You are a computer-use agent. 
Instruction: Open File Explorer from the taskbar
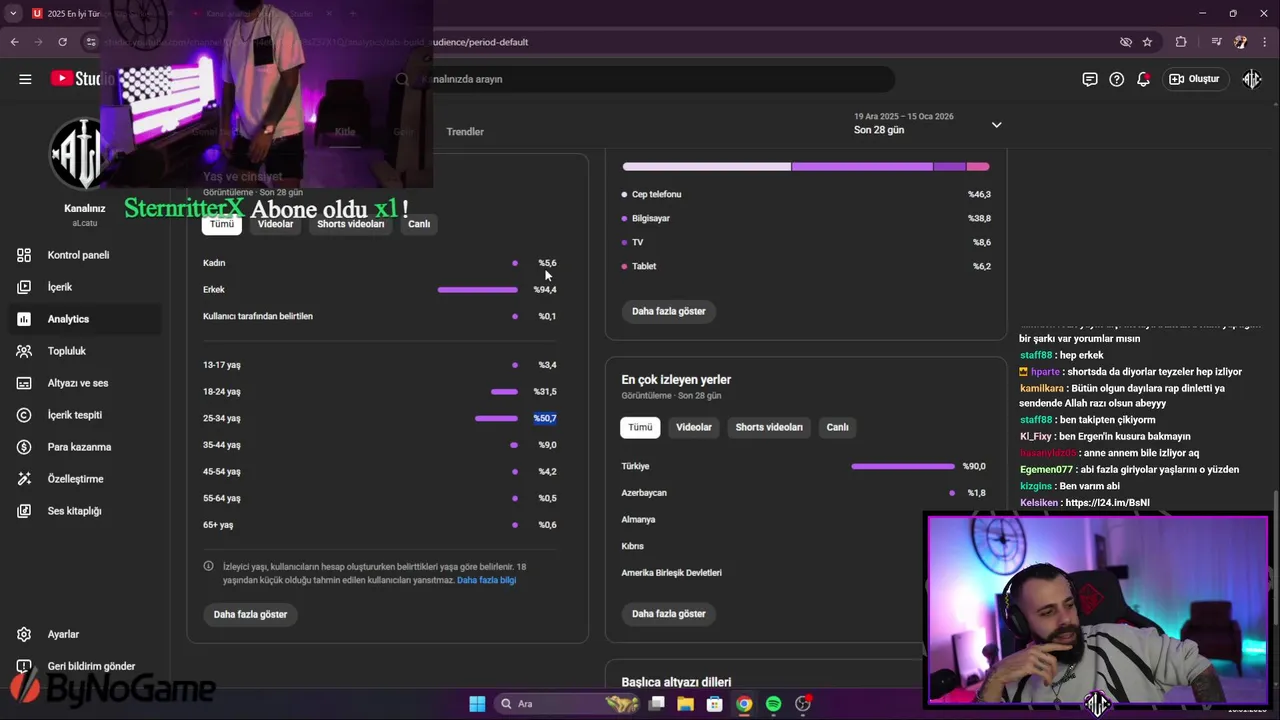click(685, 704)
